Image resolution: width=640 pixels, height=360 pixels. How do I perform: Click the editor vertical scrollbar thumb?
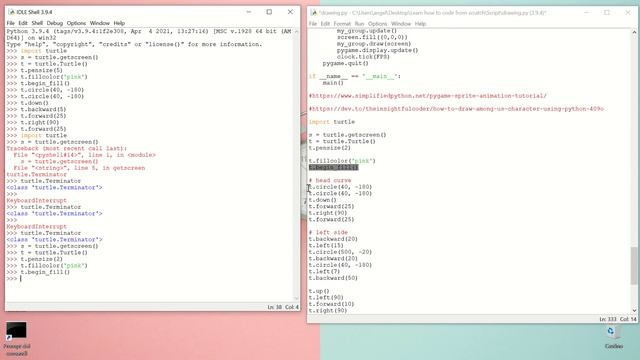(634, 265)
